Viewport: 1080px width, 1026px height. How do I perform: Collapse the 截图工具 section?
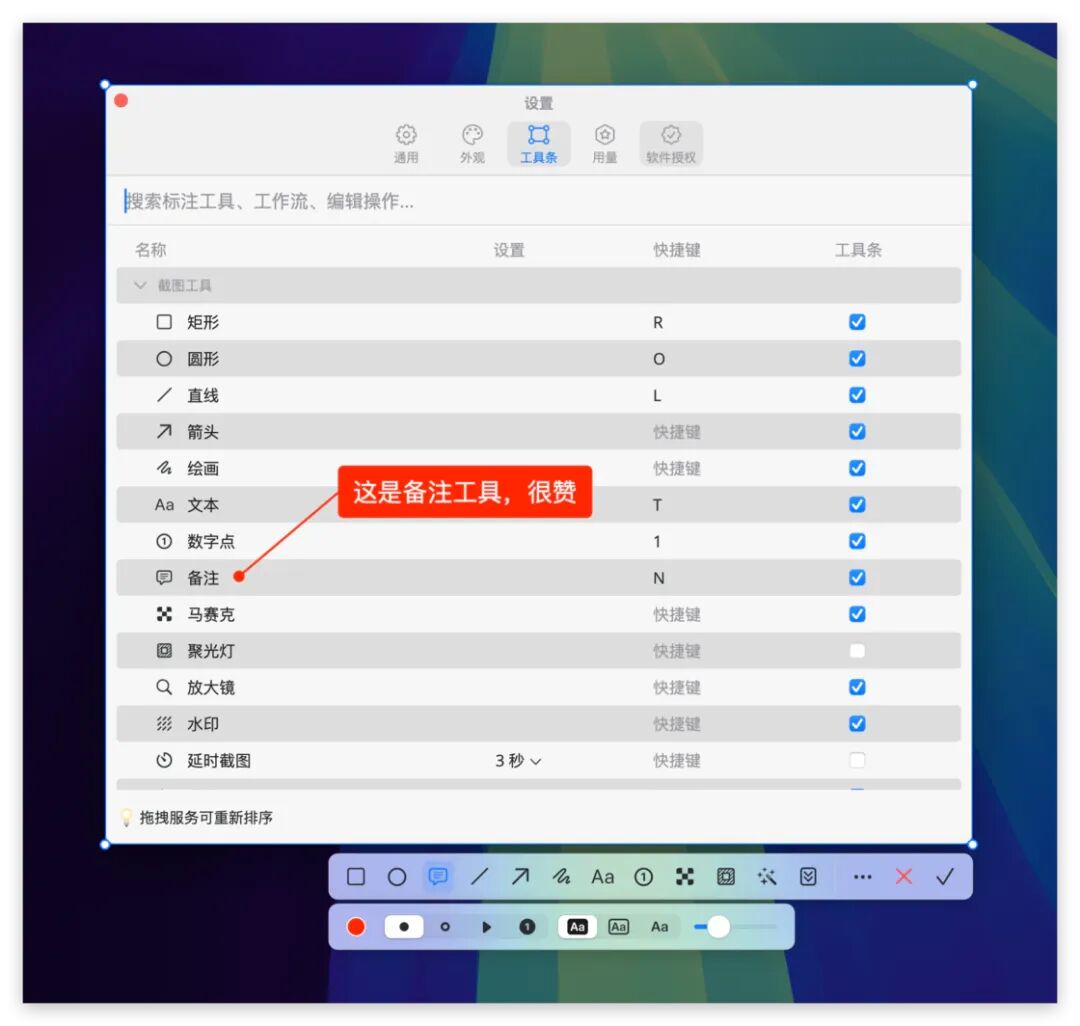(141, 285)
